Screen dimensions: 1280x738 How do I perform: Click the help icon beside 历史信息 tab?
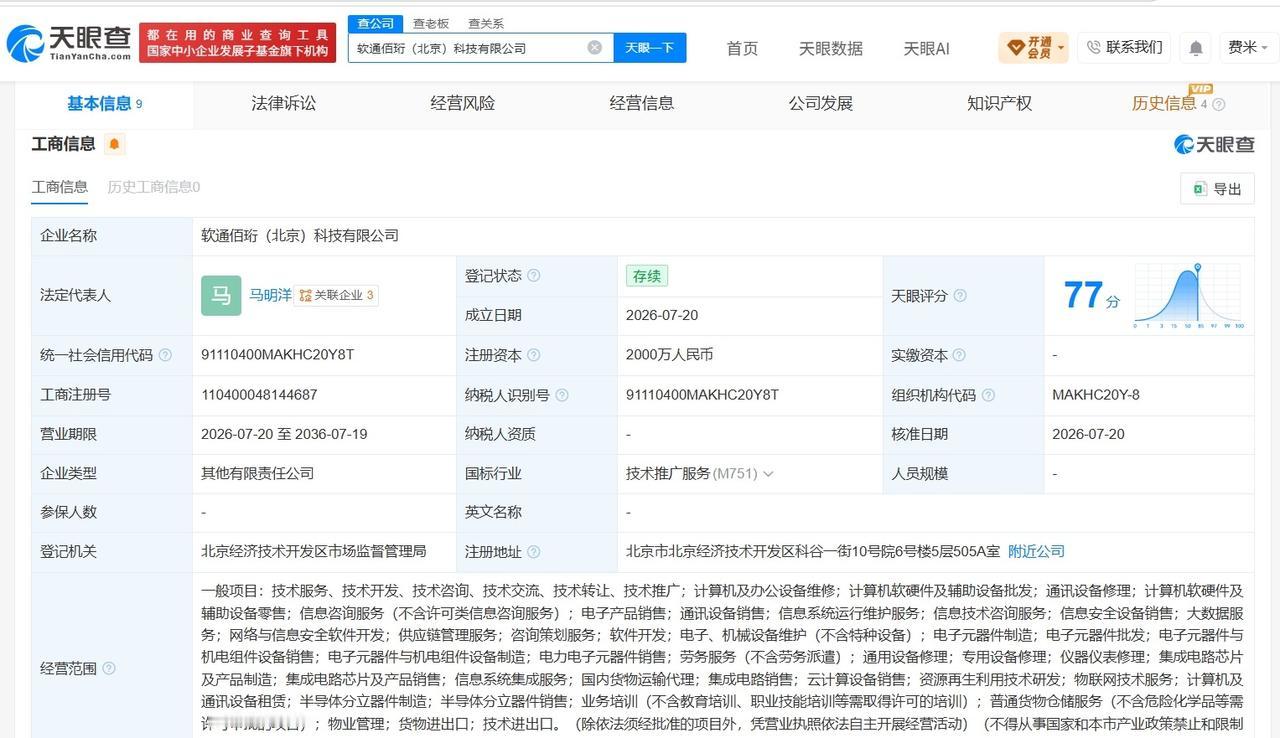click(1218, 104)
